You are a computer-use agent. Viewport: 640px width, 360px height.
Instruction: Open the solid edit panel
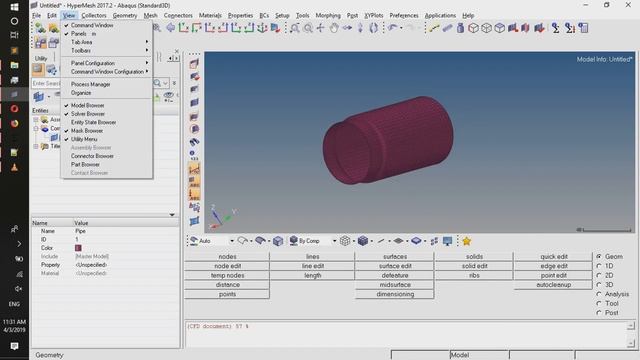tap(474, 266)
